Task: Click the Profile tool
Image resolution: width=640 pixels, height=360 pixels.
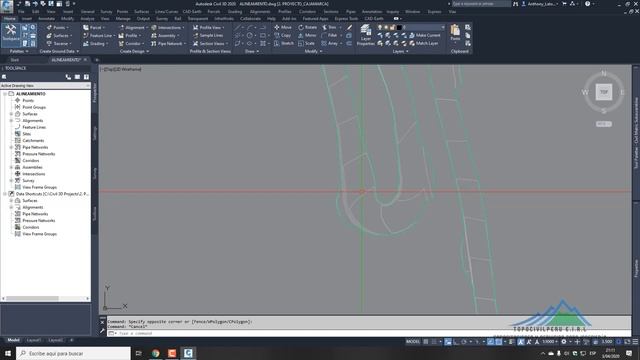Action: (x=129, y=36)
